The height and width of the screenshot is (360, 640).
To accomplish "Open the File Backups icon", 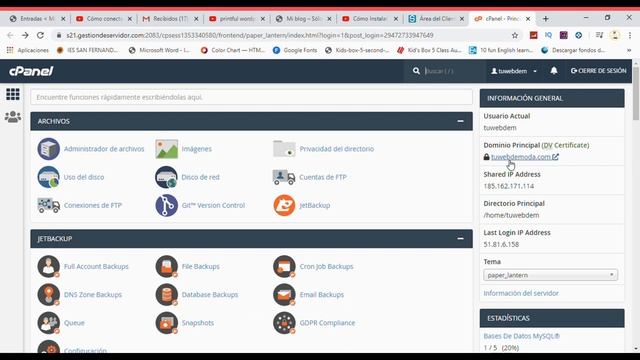I will pos(166,267).
